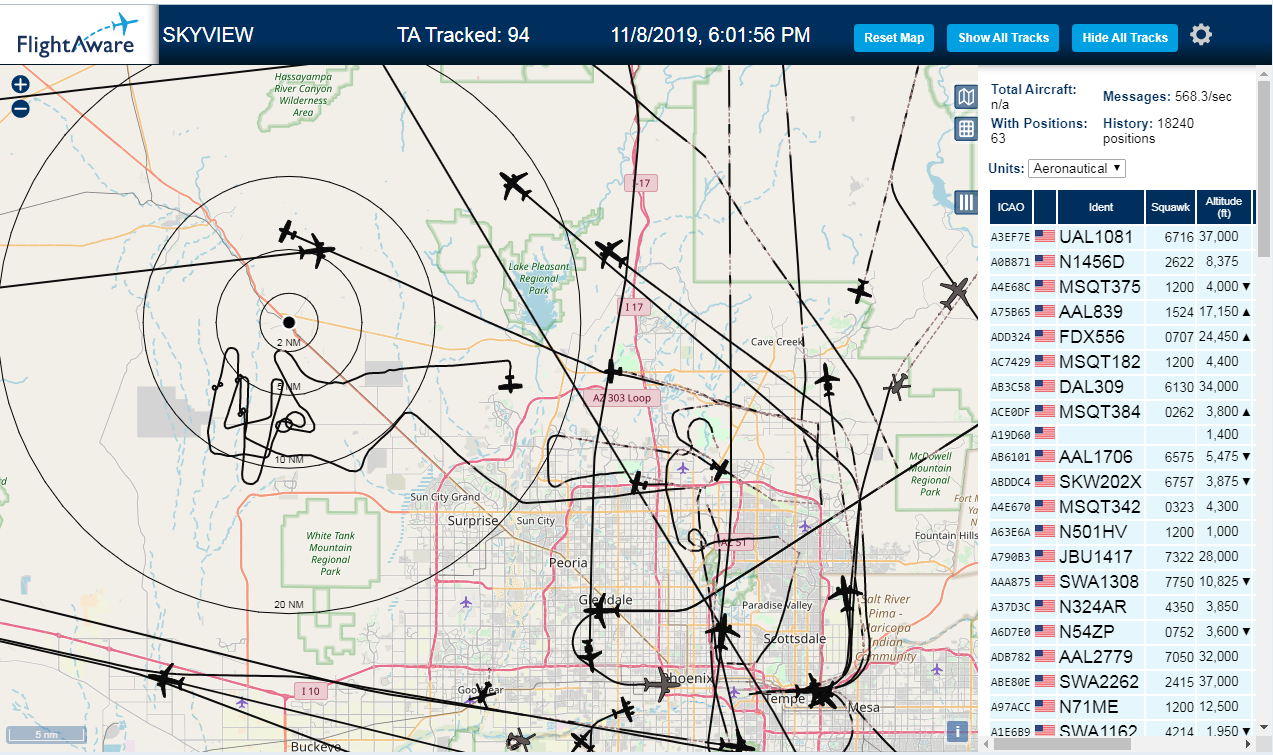Select the SWA1308 aircraft row

coord(1122,582)
